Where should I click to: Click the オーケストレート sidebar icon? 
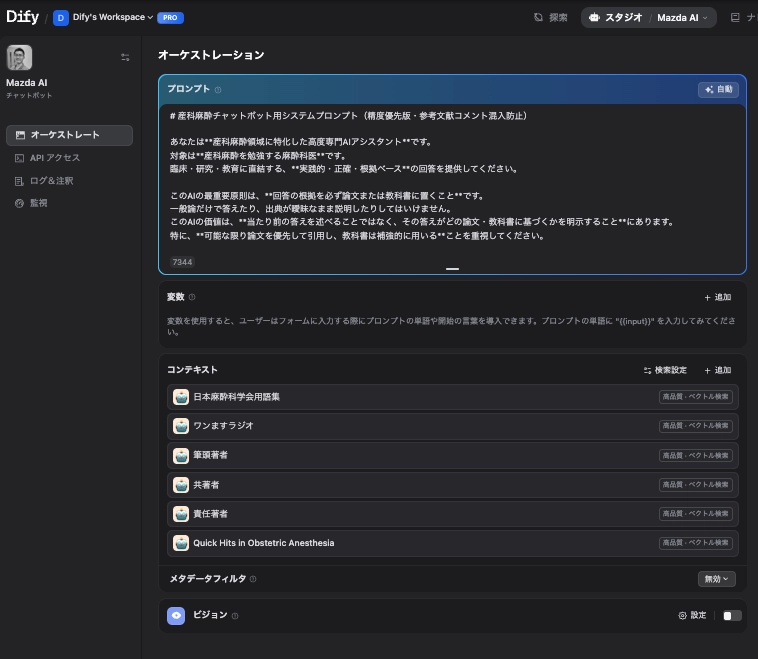point(20,135)
